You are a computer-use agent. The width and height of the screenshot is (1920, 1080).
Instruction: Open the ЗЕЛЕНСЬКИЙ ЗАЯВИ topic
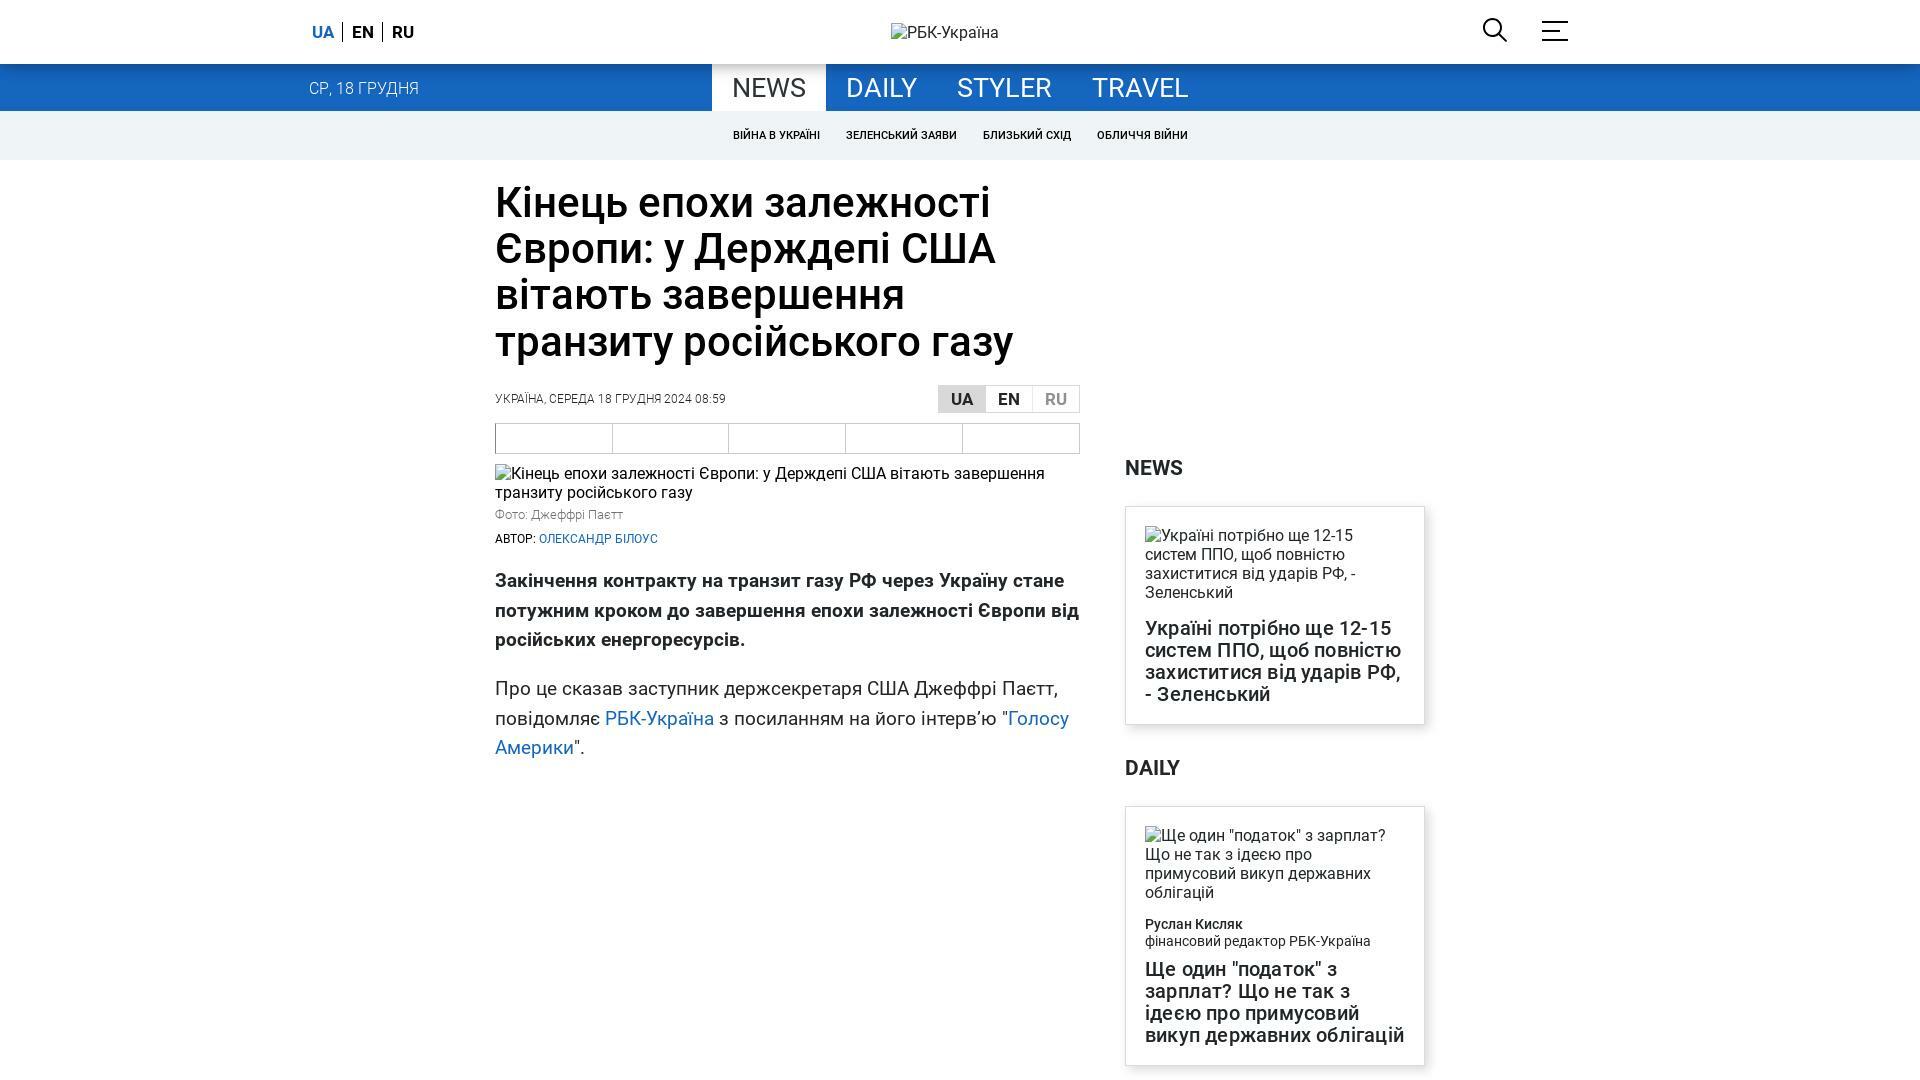point(901,135)
